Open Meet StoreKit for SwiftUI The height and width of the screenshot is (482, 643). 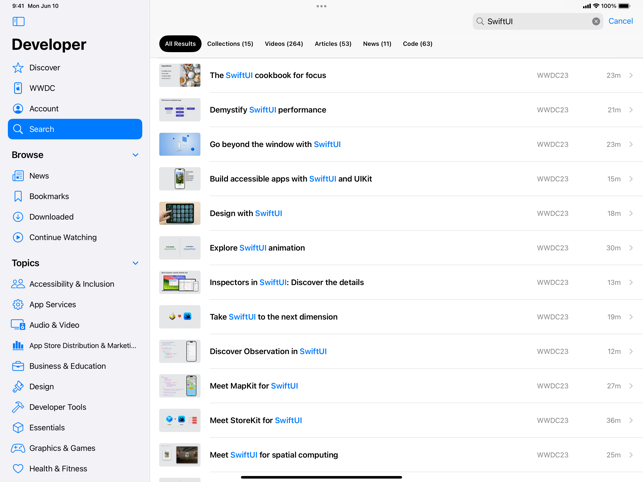pyautogui.click(x=396, y=420)
